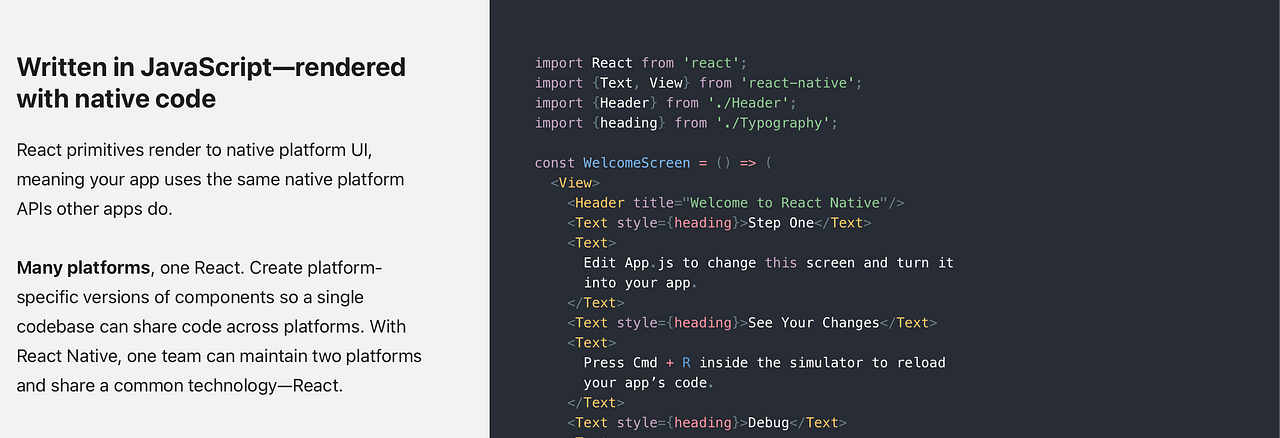Viewport: 1280px width, 438px height.
Task: Click the "Edit App.js to change this screen" line
Action: pos(769,262)
